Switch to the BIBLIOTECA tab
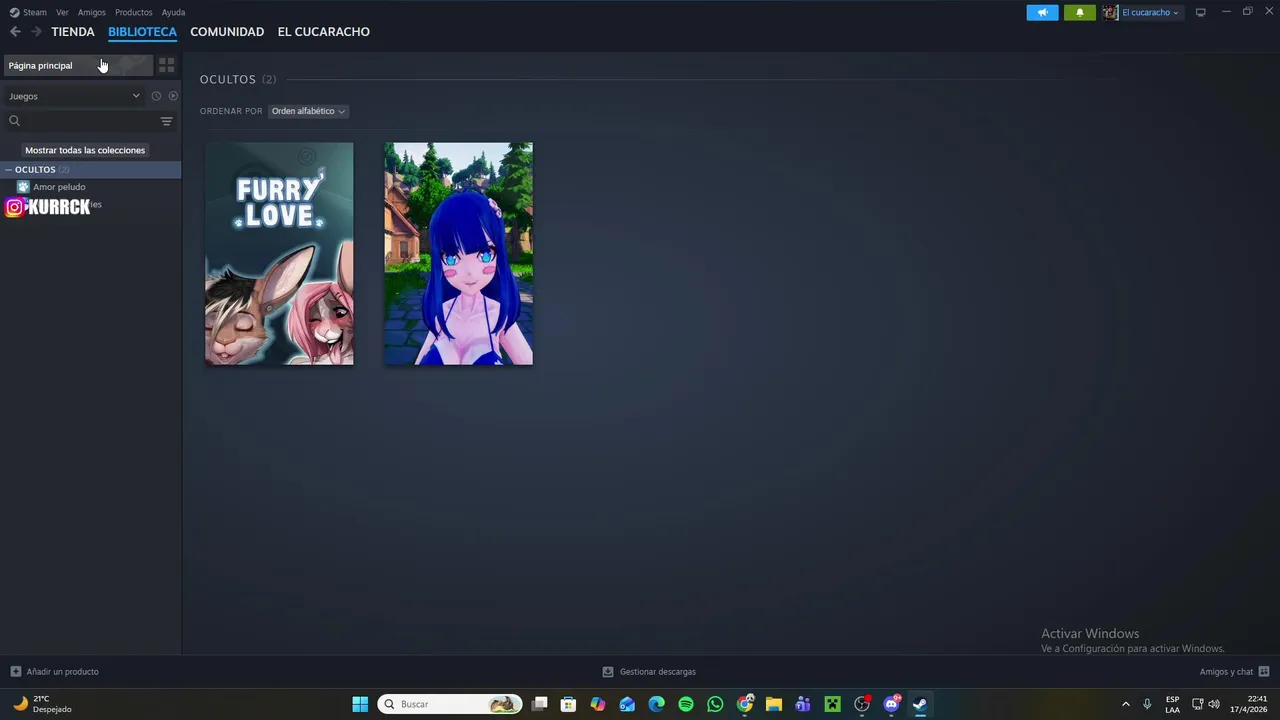 point(142,32)
